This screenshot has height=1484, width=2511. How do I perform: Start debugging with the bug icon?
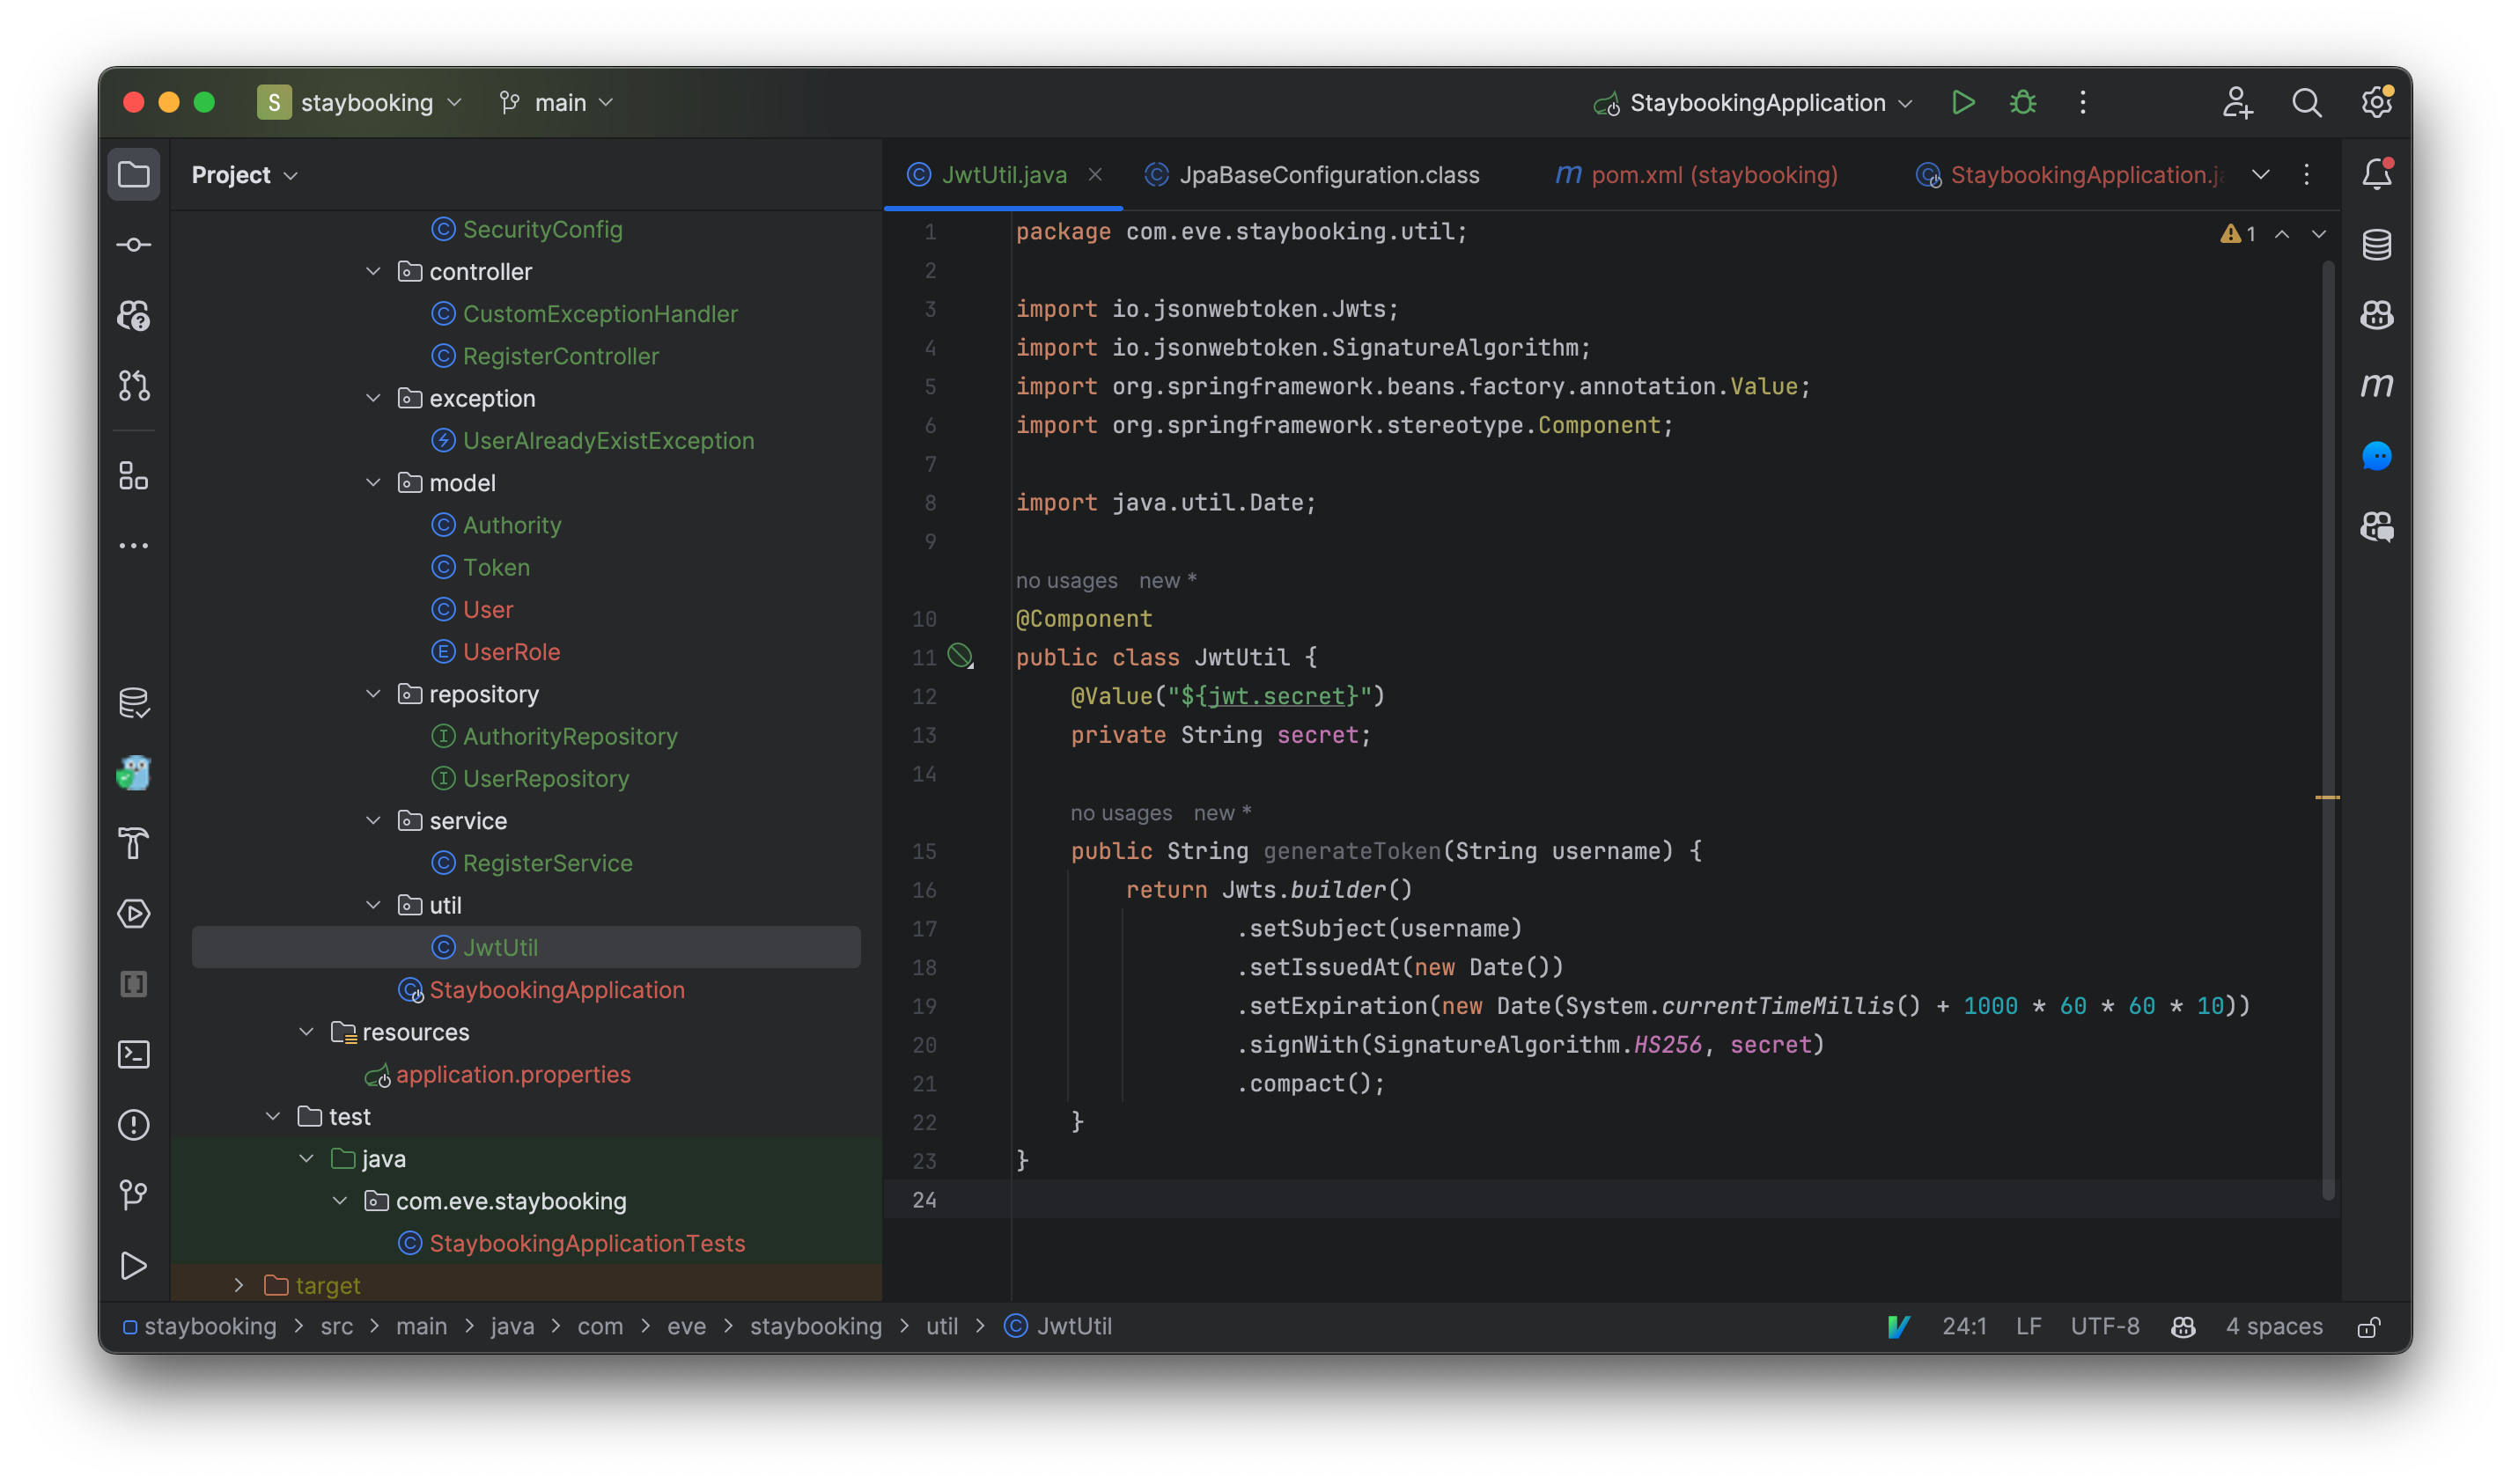[x=2022, y=102]
